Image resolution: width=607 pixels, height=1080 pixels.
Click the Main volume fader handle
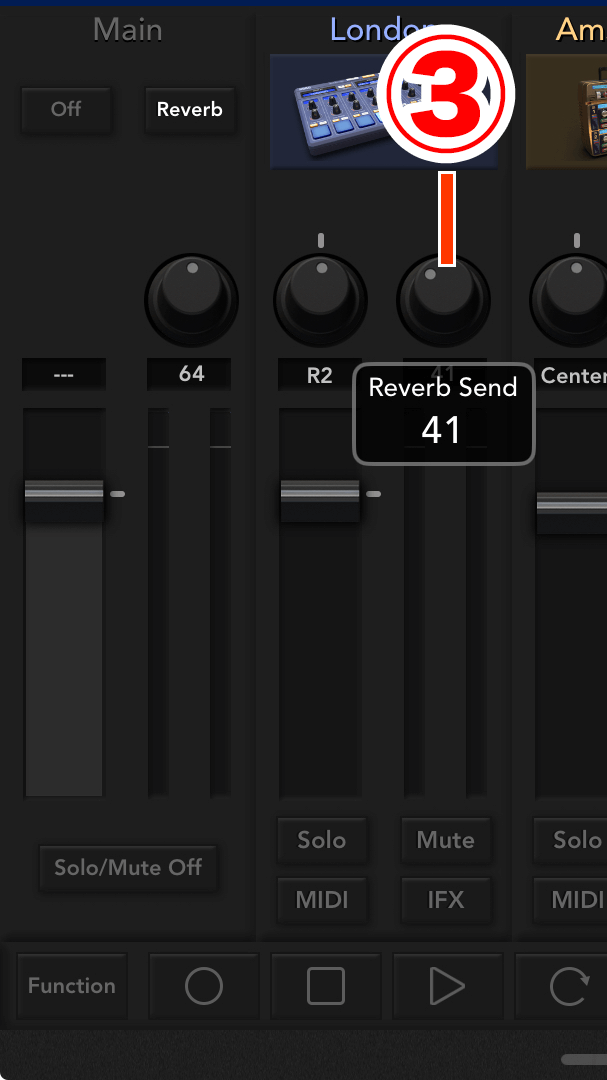[x=64, y=500]
